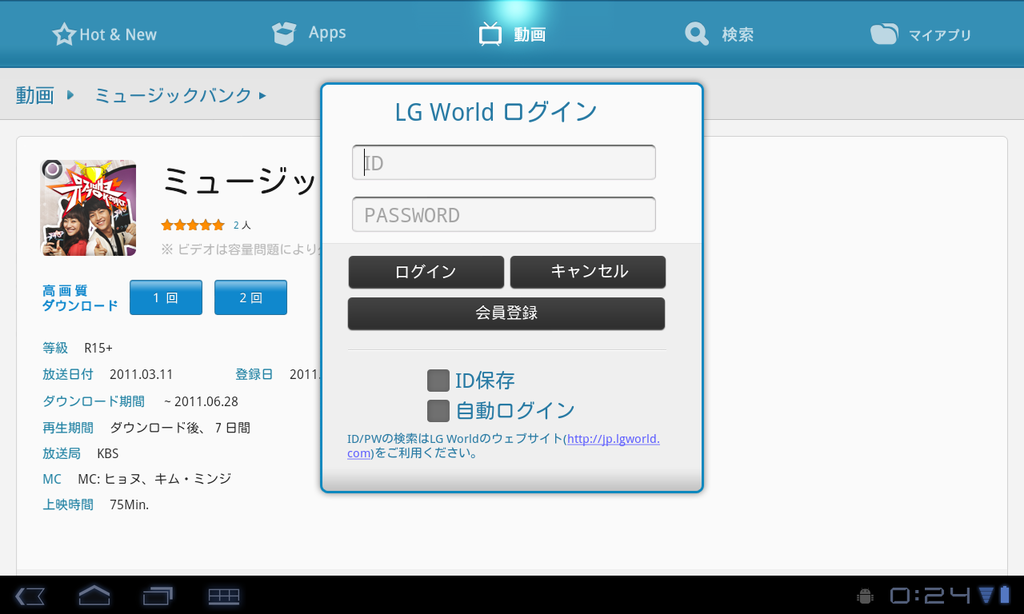Open the My Apps folder icon
This screenshot has width=1024, height=614.
[x=884, y=34]
